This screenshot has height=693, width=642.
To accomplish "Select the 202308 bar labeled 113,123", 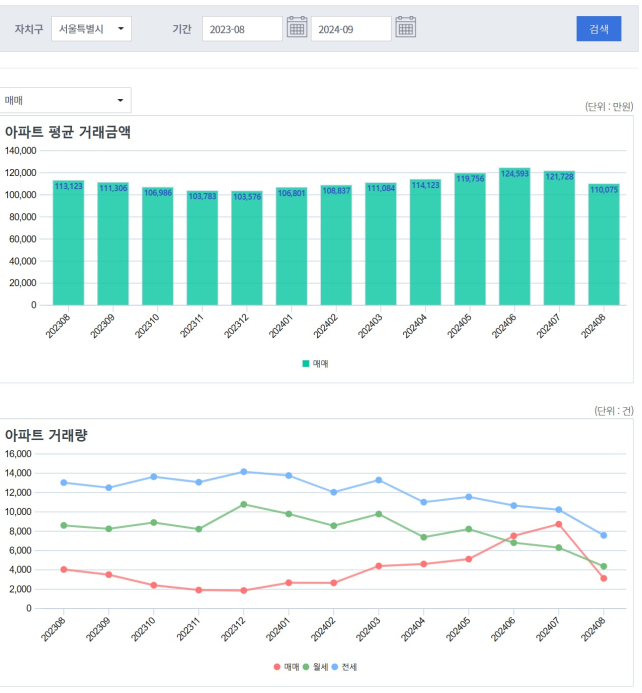I will [68, 243].
